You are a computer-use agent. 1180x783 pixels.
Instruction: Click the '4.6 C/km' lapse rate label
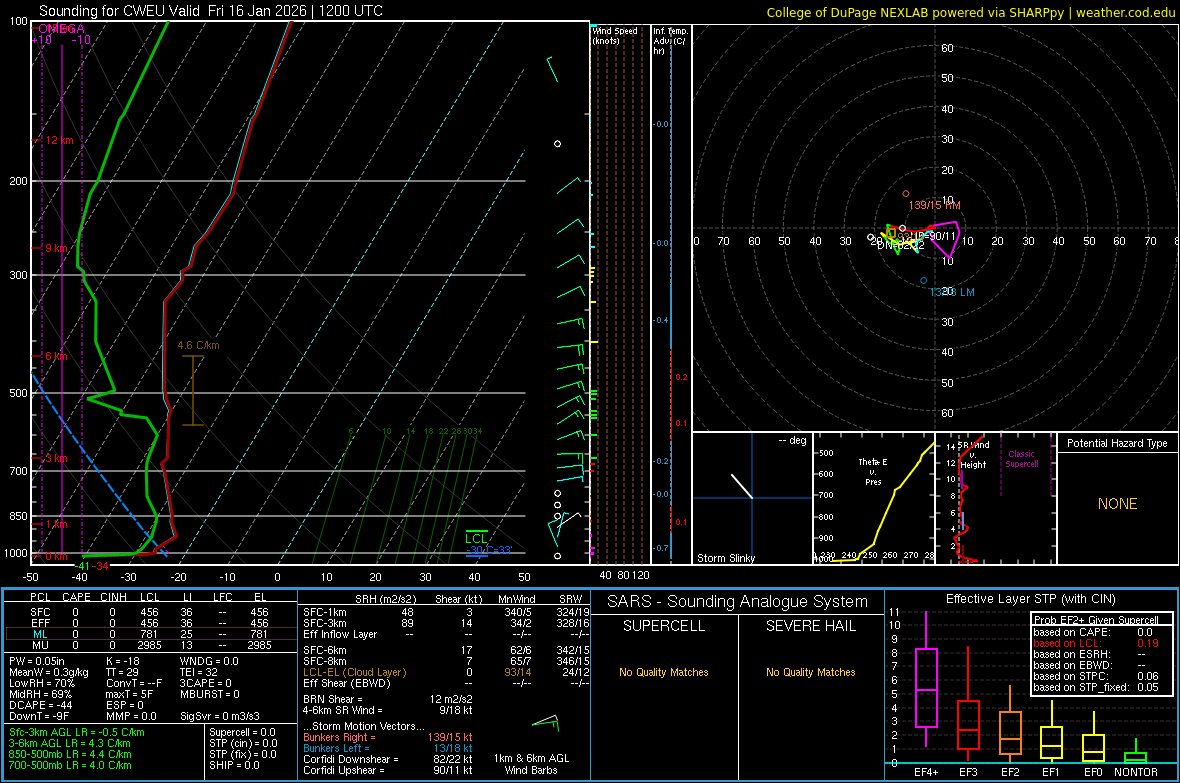coord(198,346)
